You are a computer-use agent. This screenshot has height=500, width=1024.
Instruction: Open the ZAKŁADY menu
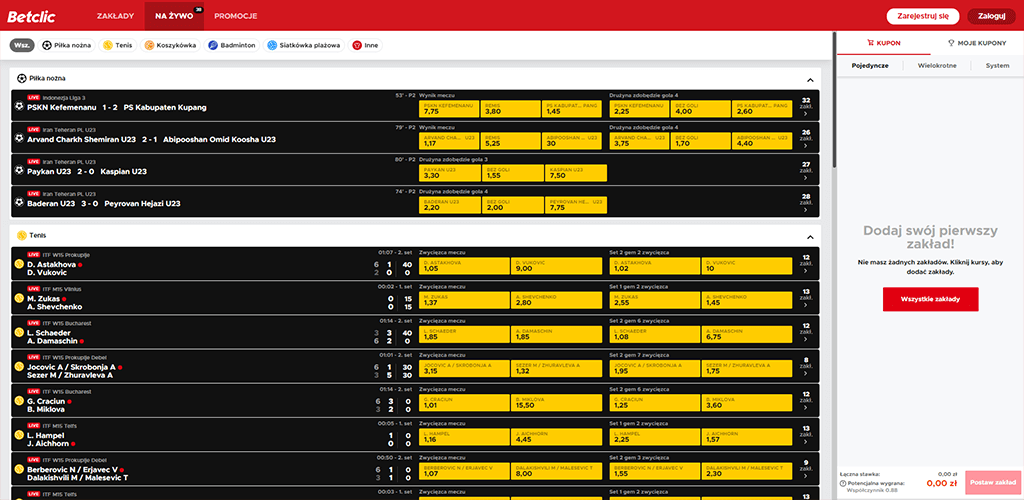click(x=116, y=16)
